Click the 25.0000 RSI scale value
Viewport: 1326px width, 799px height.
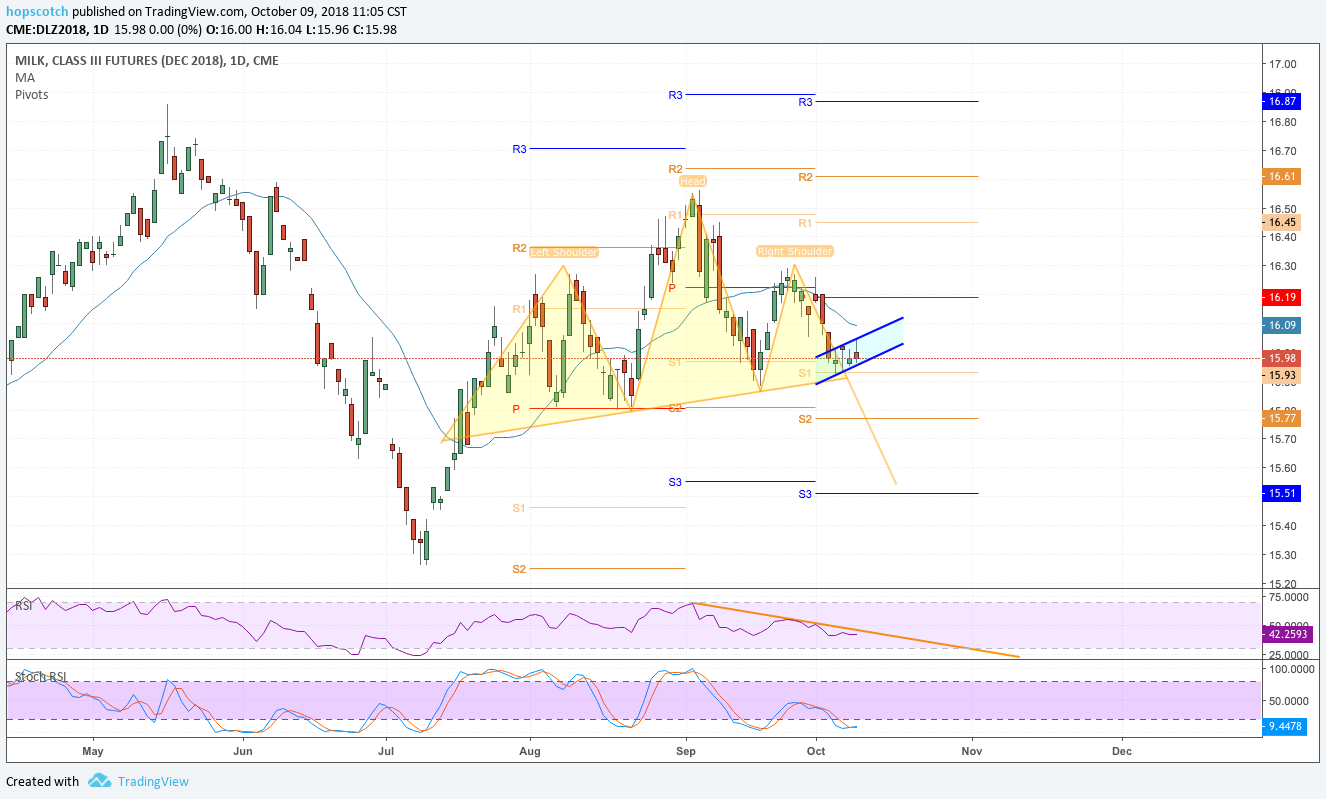click(1289, 654)
